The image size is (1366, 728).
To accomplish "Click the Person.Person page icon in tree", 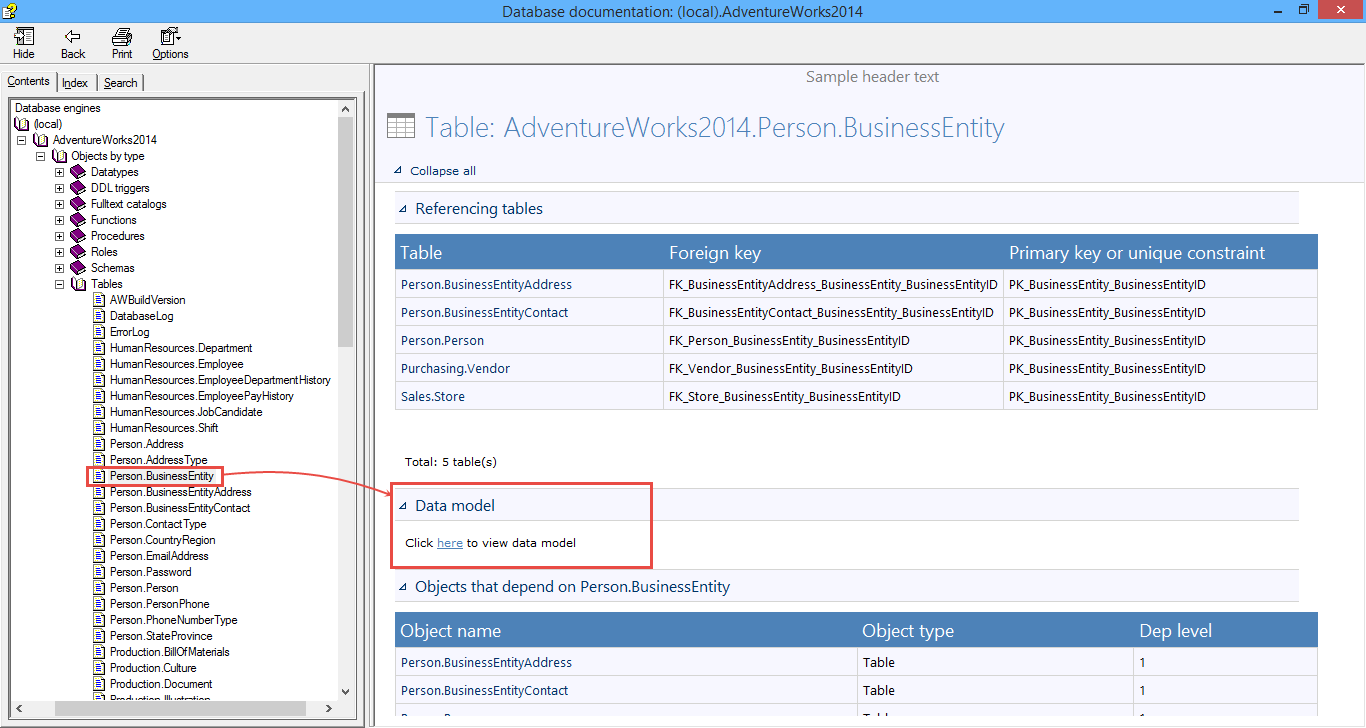I will tap(99, 588).
